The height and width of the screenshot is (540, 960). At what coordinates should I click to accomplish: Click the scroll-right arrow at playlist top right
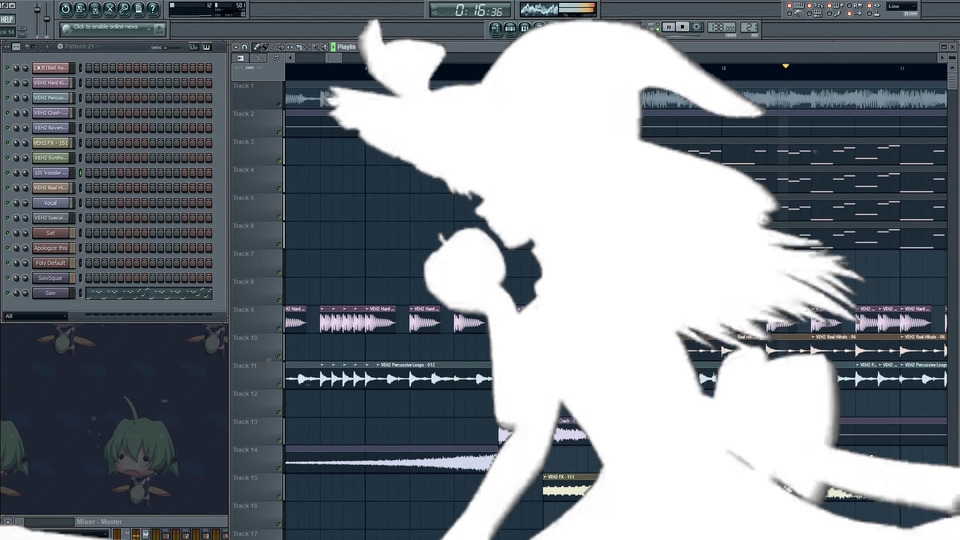click(942, 58)
